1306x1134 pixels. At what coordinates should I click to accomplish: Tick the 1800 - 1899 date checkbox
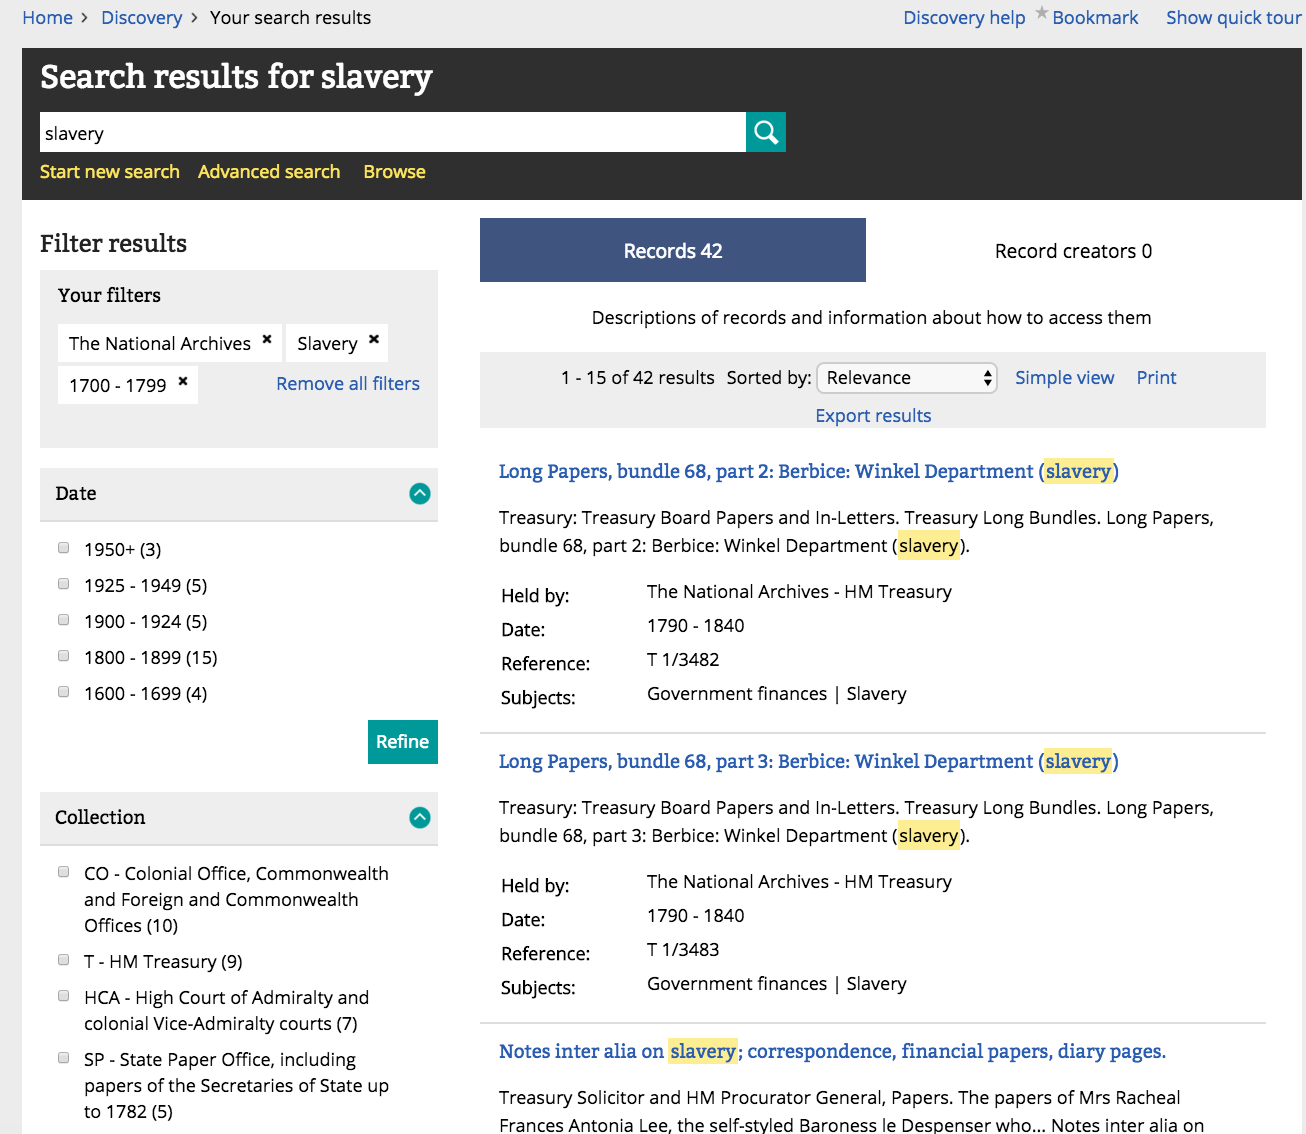[64, 656]
